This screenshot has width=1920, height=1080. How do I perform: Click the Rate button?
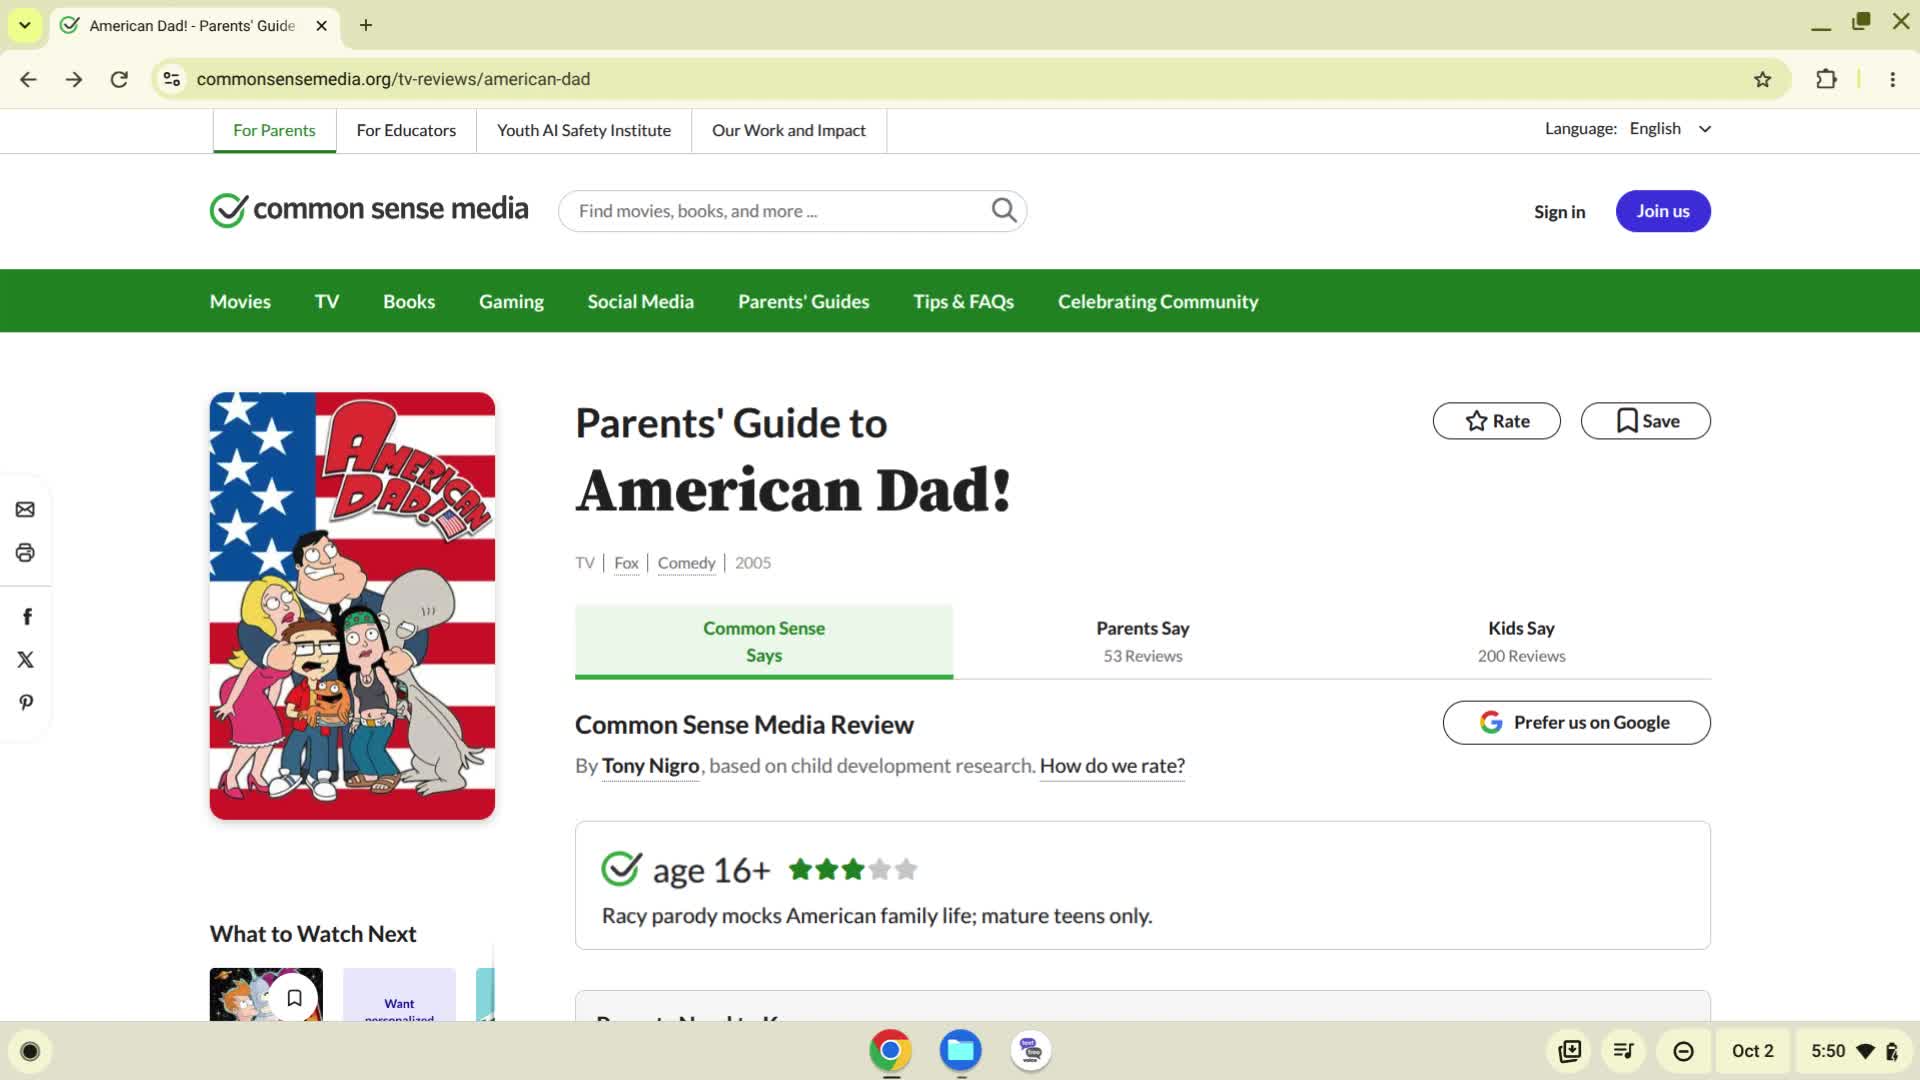point(1496,421)
